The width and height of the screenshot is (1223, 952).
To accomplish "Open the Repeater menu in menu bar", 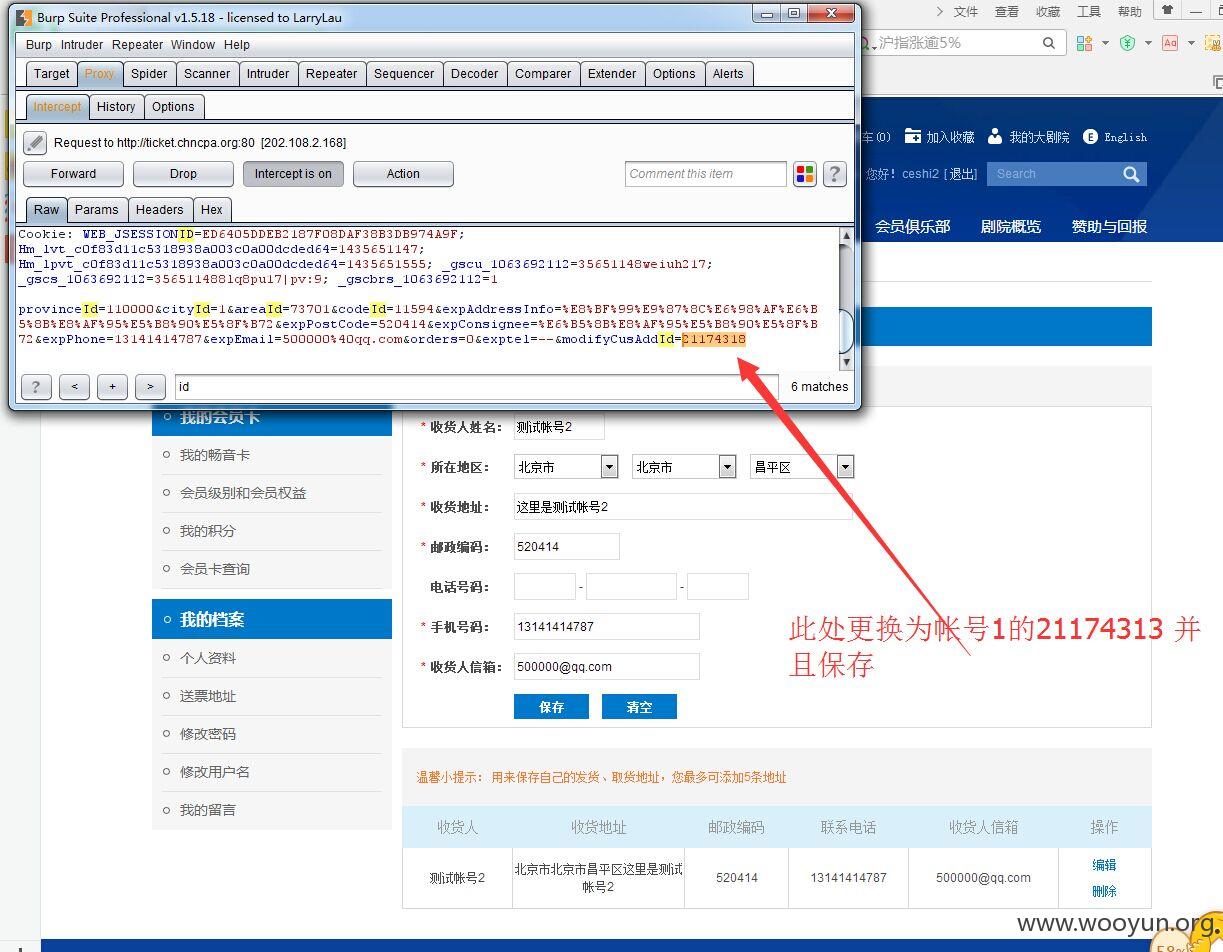I will click(x=138, y=45).
